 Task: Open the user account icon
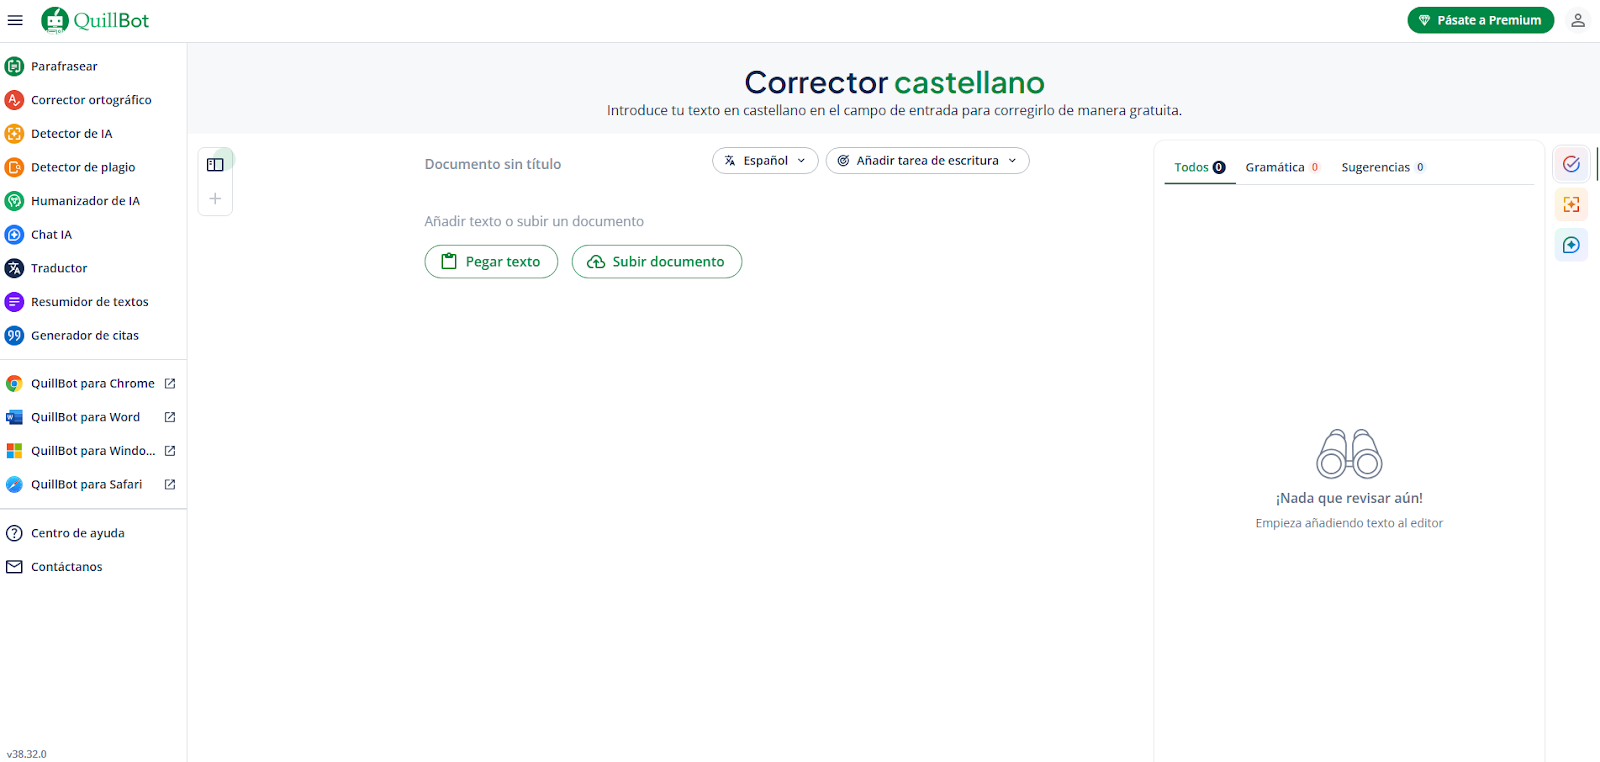(1578, 20)
